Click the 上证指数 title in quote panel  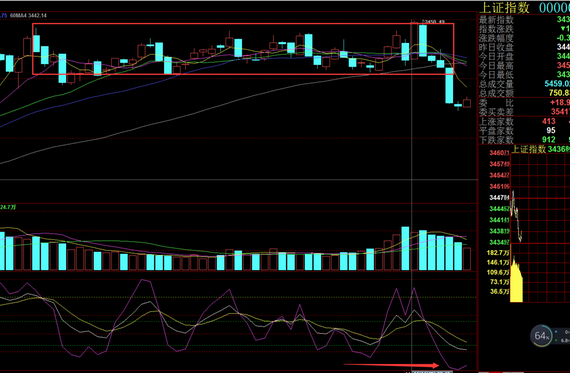(504, 8)
